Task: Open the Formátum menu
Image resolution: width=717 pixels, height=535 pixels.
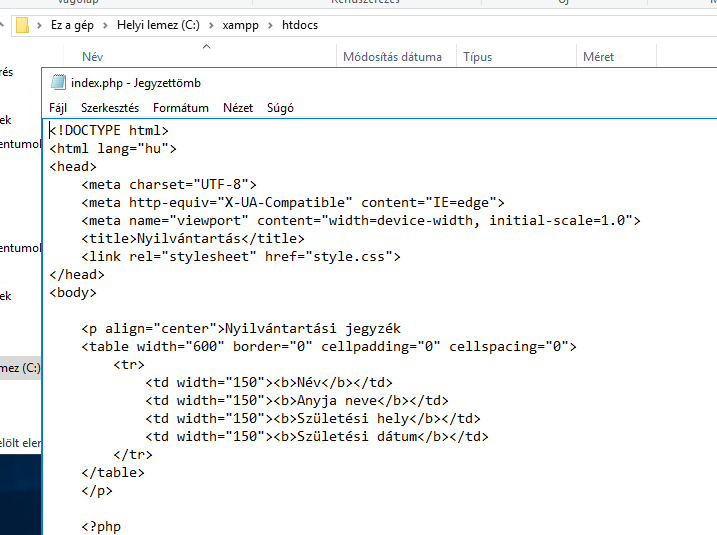Action: [181, 108]
